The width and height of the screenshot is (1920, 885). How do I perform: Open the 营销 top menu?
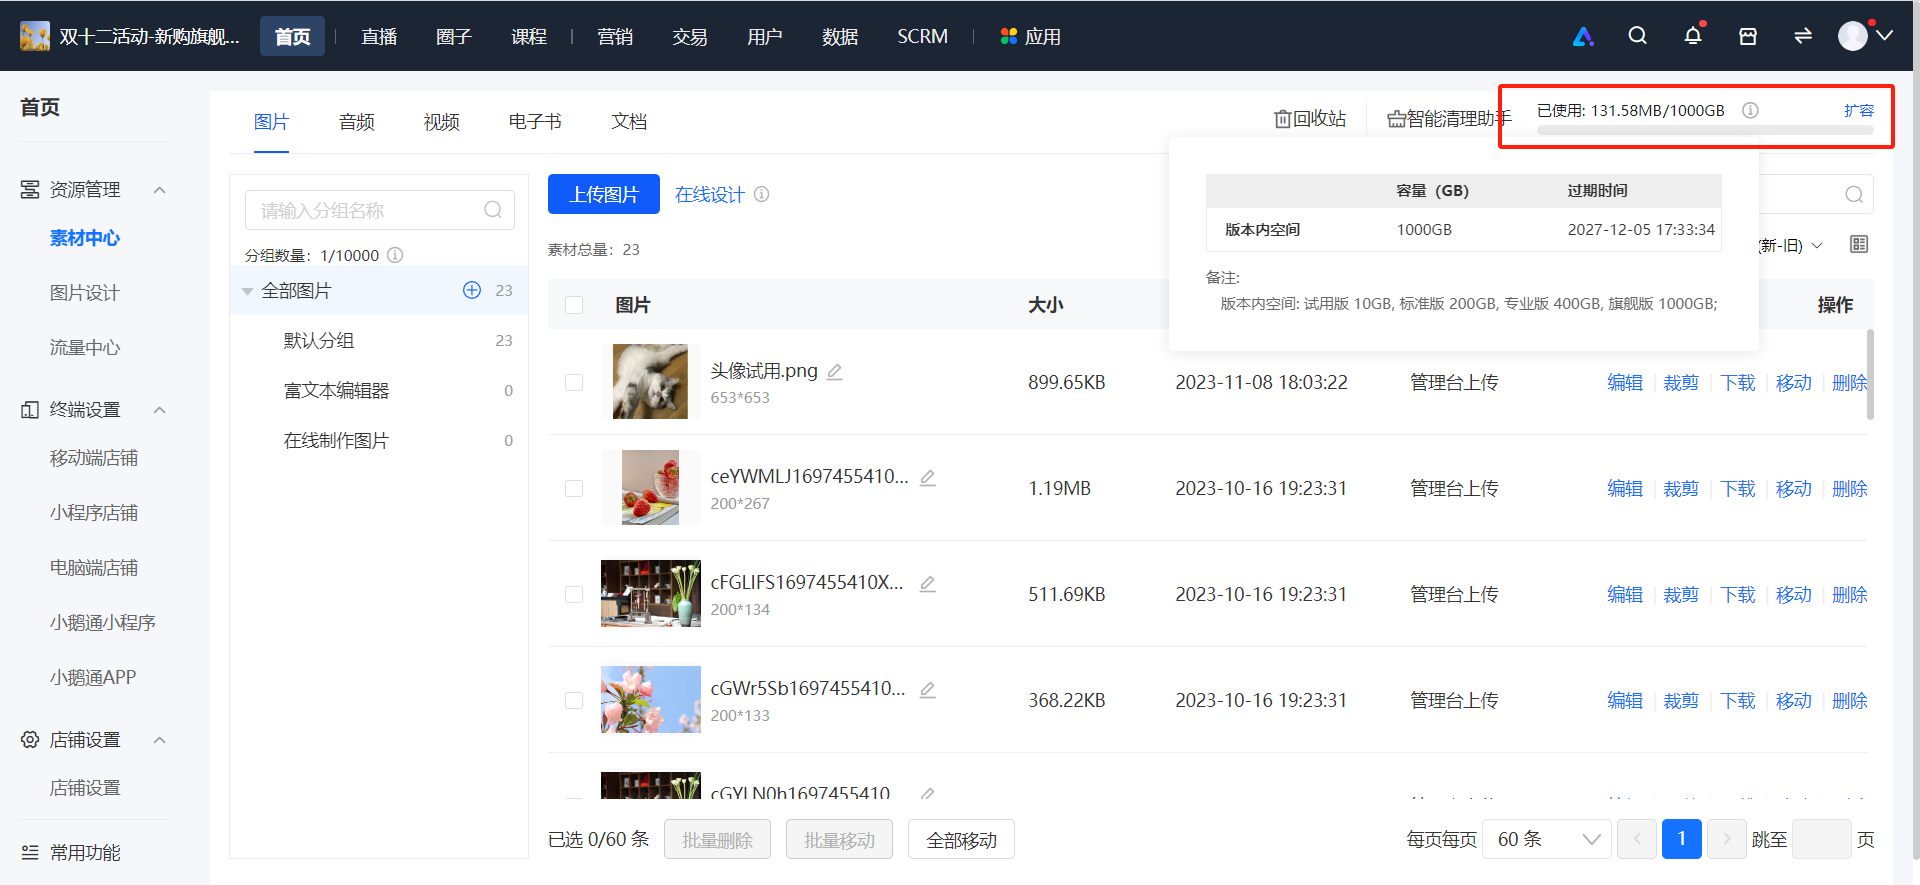tap(615, 37)
